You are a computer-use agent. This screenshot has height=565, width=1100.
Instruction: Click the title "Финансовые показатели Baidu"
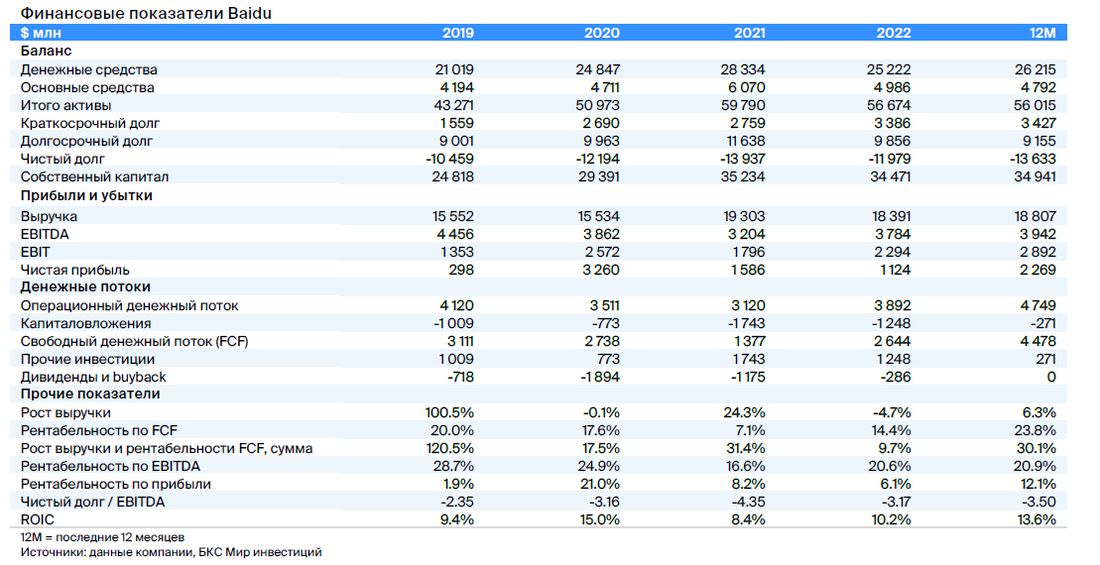pos(146,13)
